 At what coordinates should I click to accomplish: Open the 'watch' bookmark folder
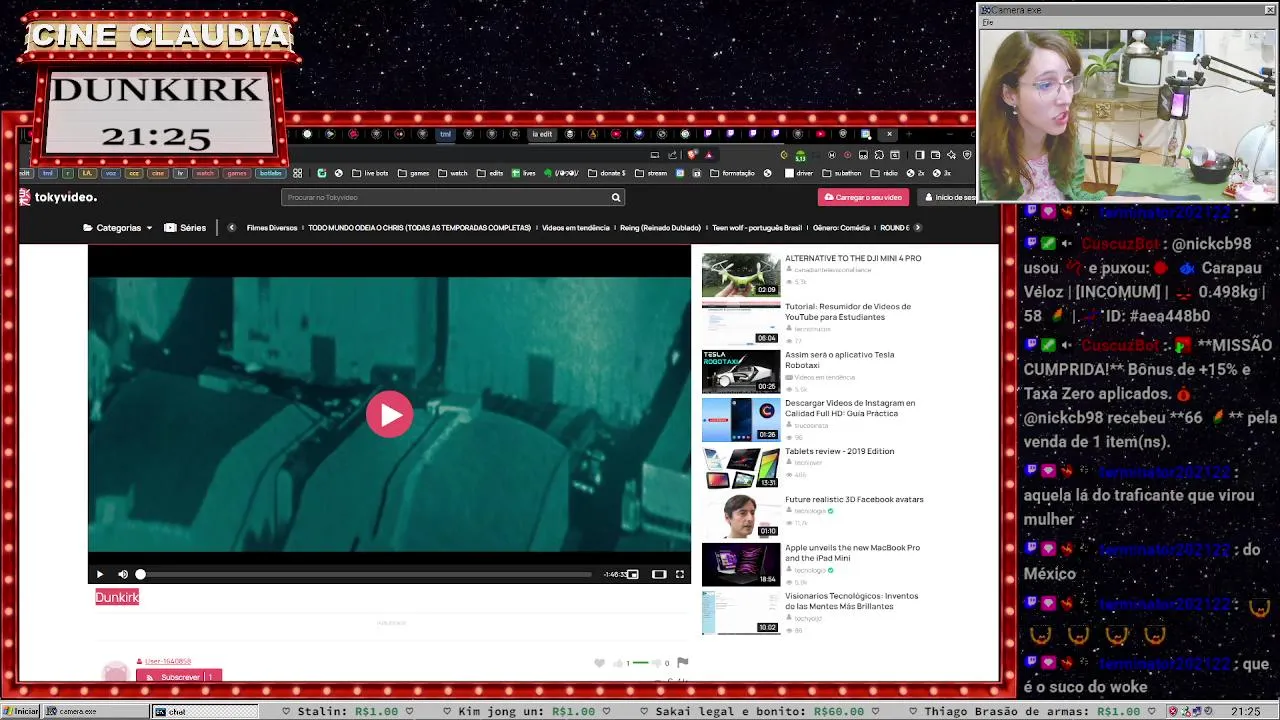(453, 173)
